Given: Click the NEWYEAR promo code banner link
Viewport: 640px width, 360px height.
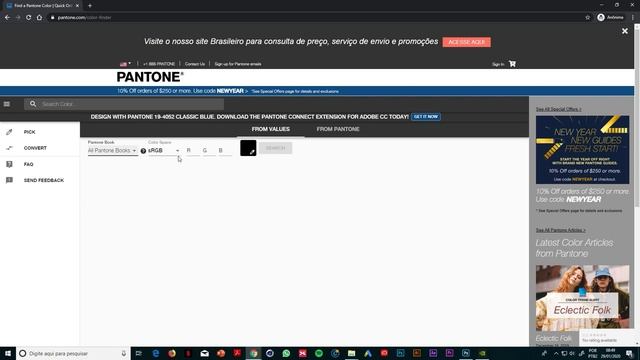Looking at the screenshot, I should pyautogui.click(x=182, y=91).
